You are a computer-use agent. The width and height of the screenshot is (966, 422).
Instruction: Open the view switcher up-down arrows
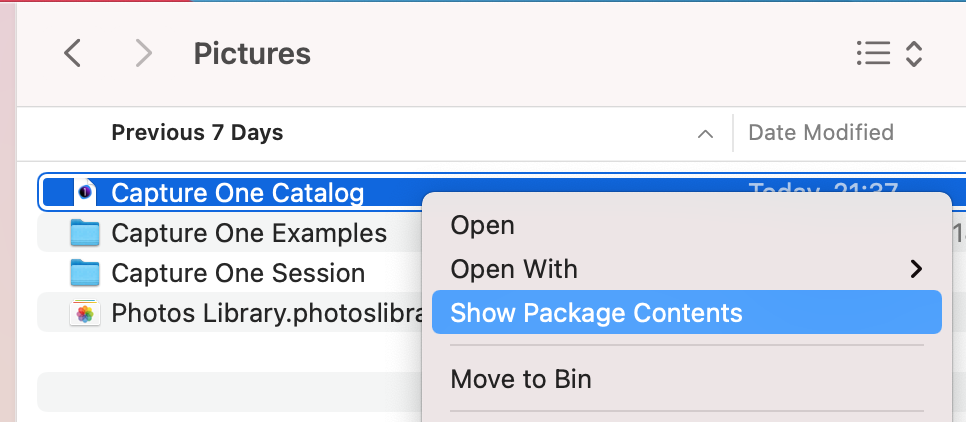[x=914, y=54]
